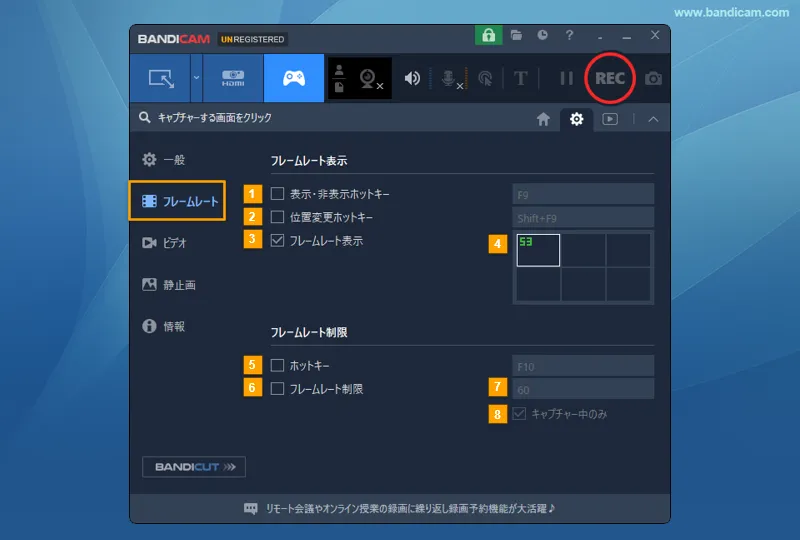Viewport: 800px width, 540px height.
Task: Click the F10 hotkey field
Action: 583,366
